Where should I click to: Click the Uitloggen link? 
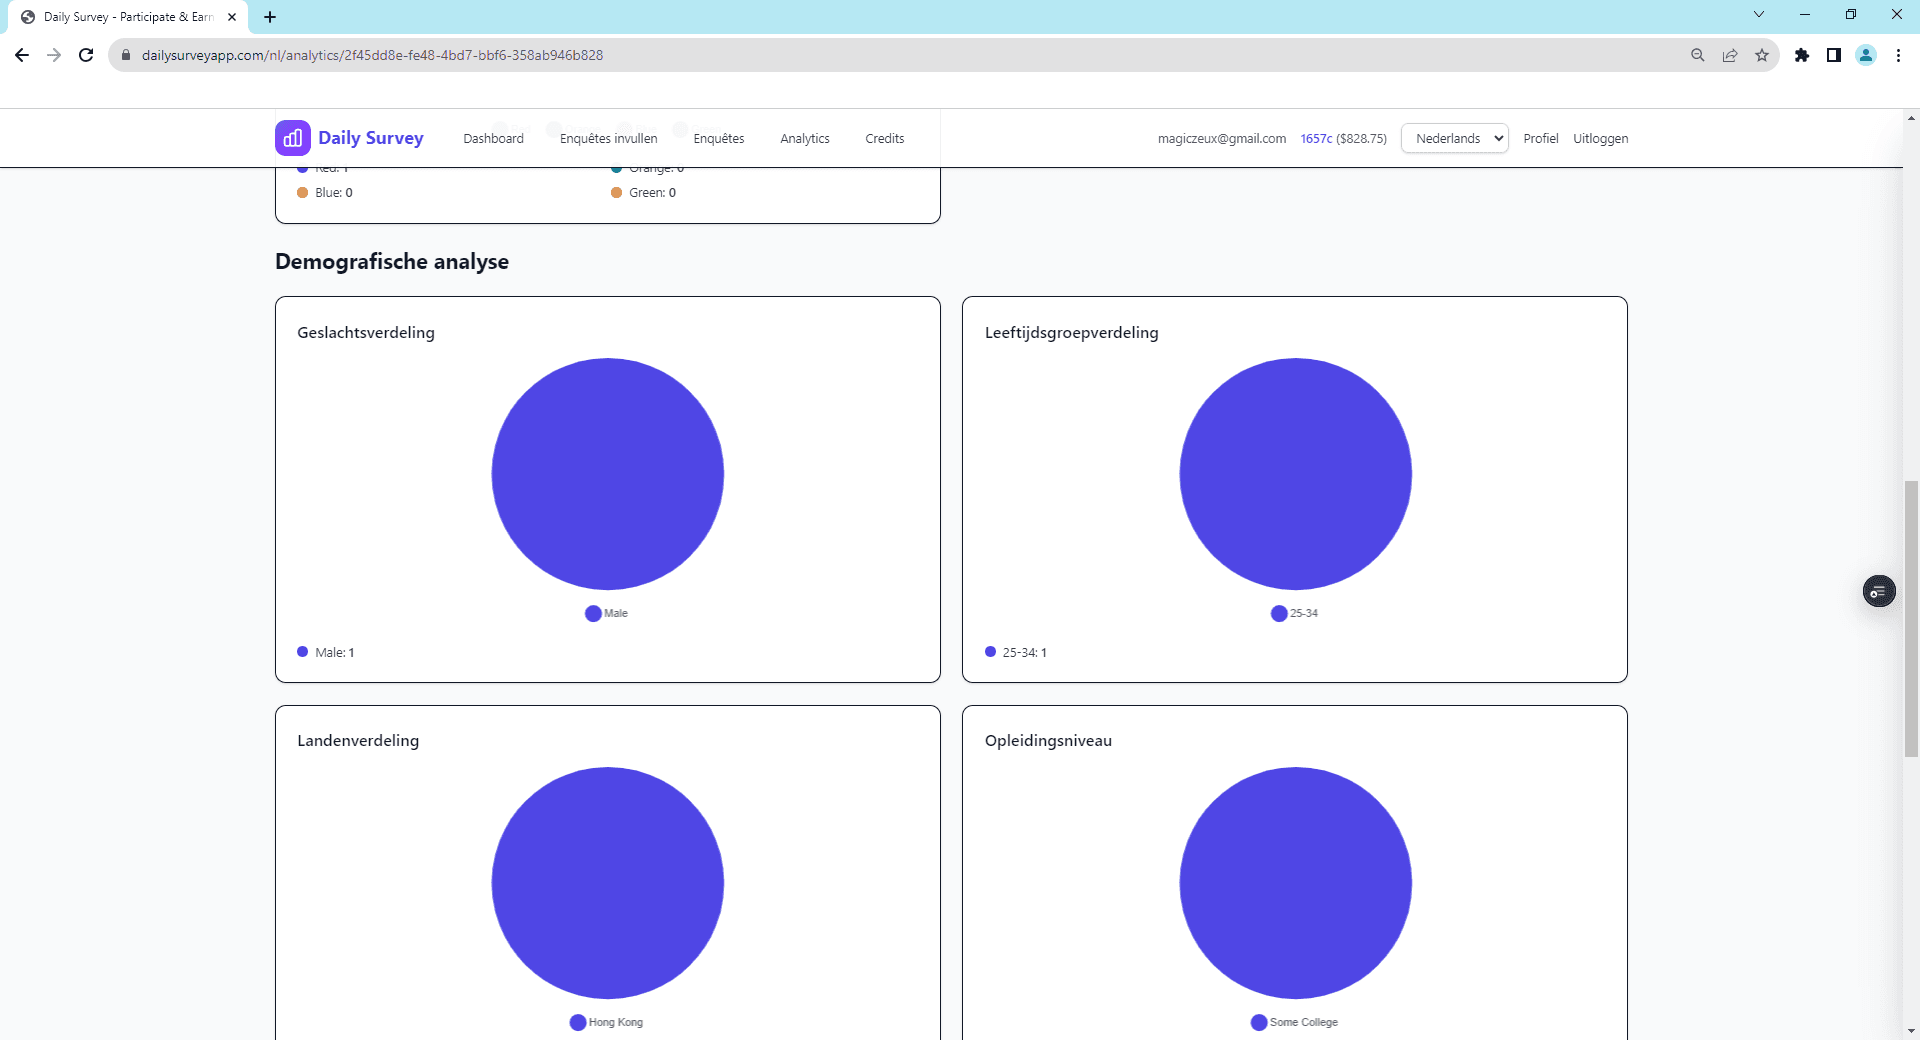click(1600, 138)
